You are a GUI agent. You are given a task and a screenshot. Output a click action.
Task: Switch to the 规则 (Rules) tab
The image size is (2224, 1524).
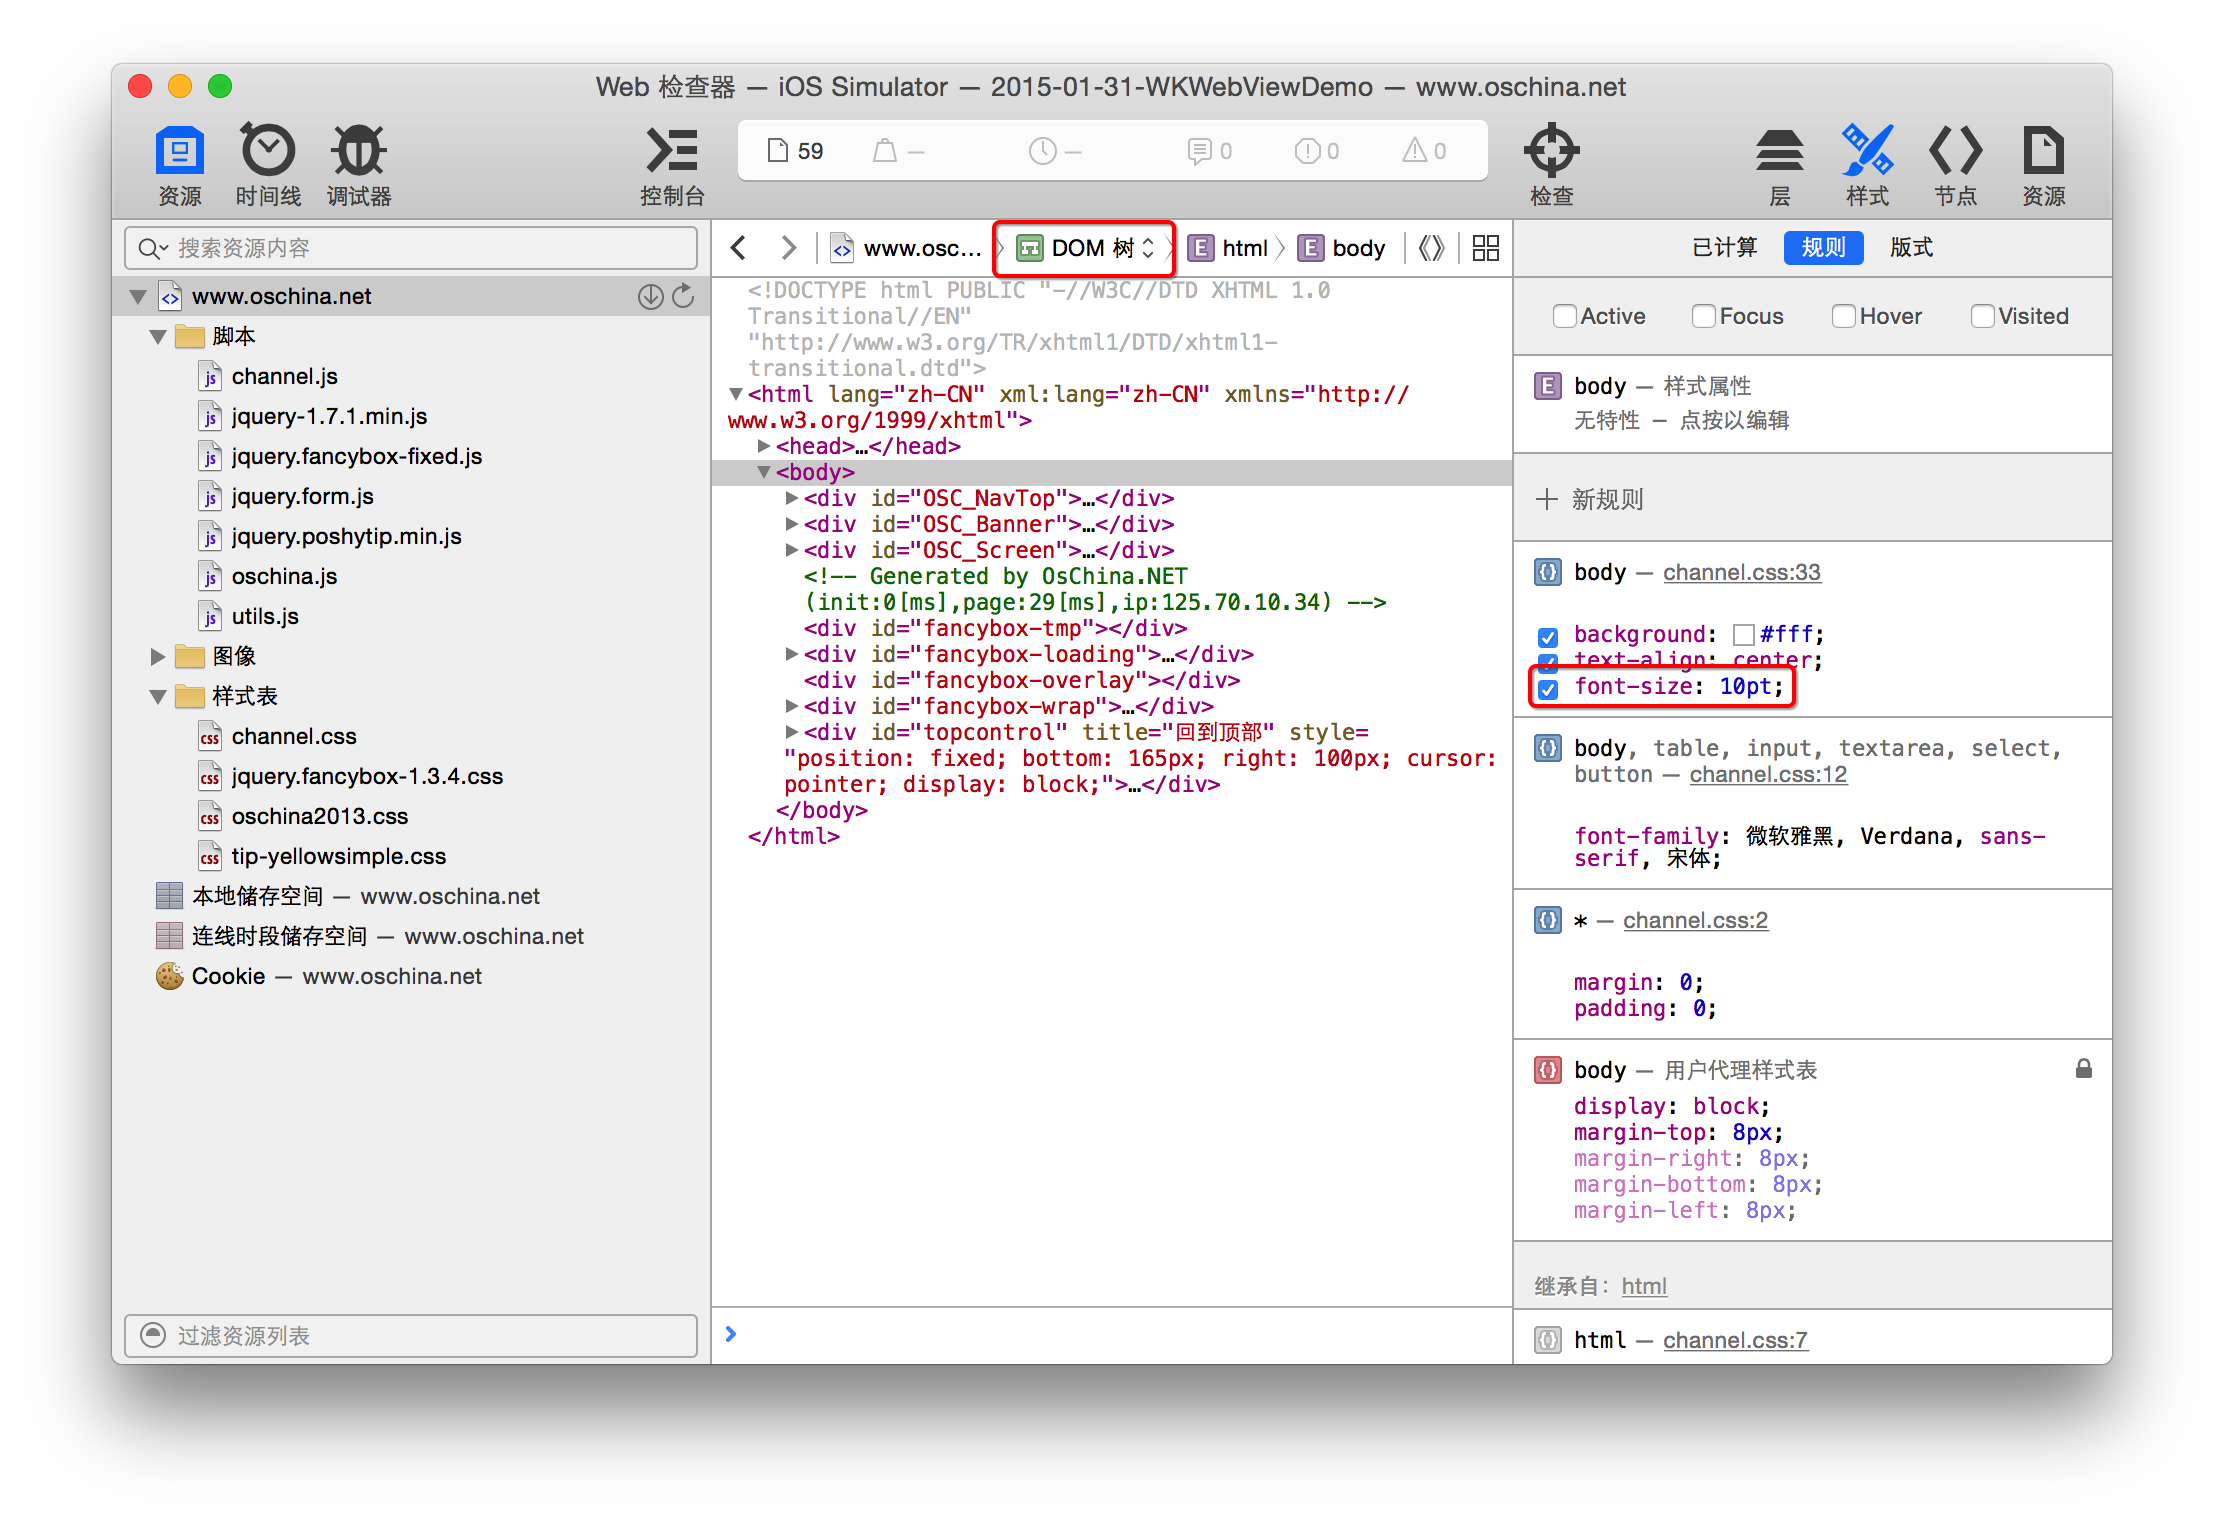[x=1822, y=248]
